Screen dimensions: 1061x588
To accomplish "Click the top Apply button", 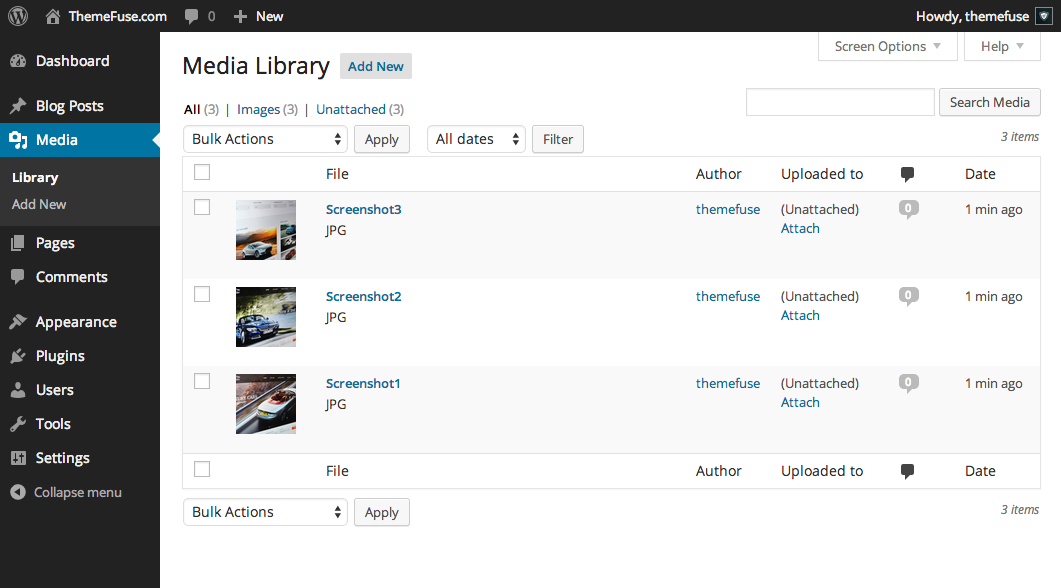I will 382,139.
